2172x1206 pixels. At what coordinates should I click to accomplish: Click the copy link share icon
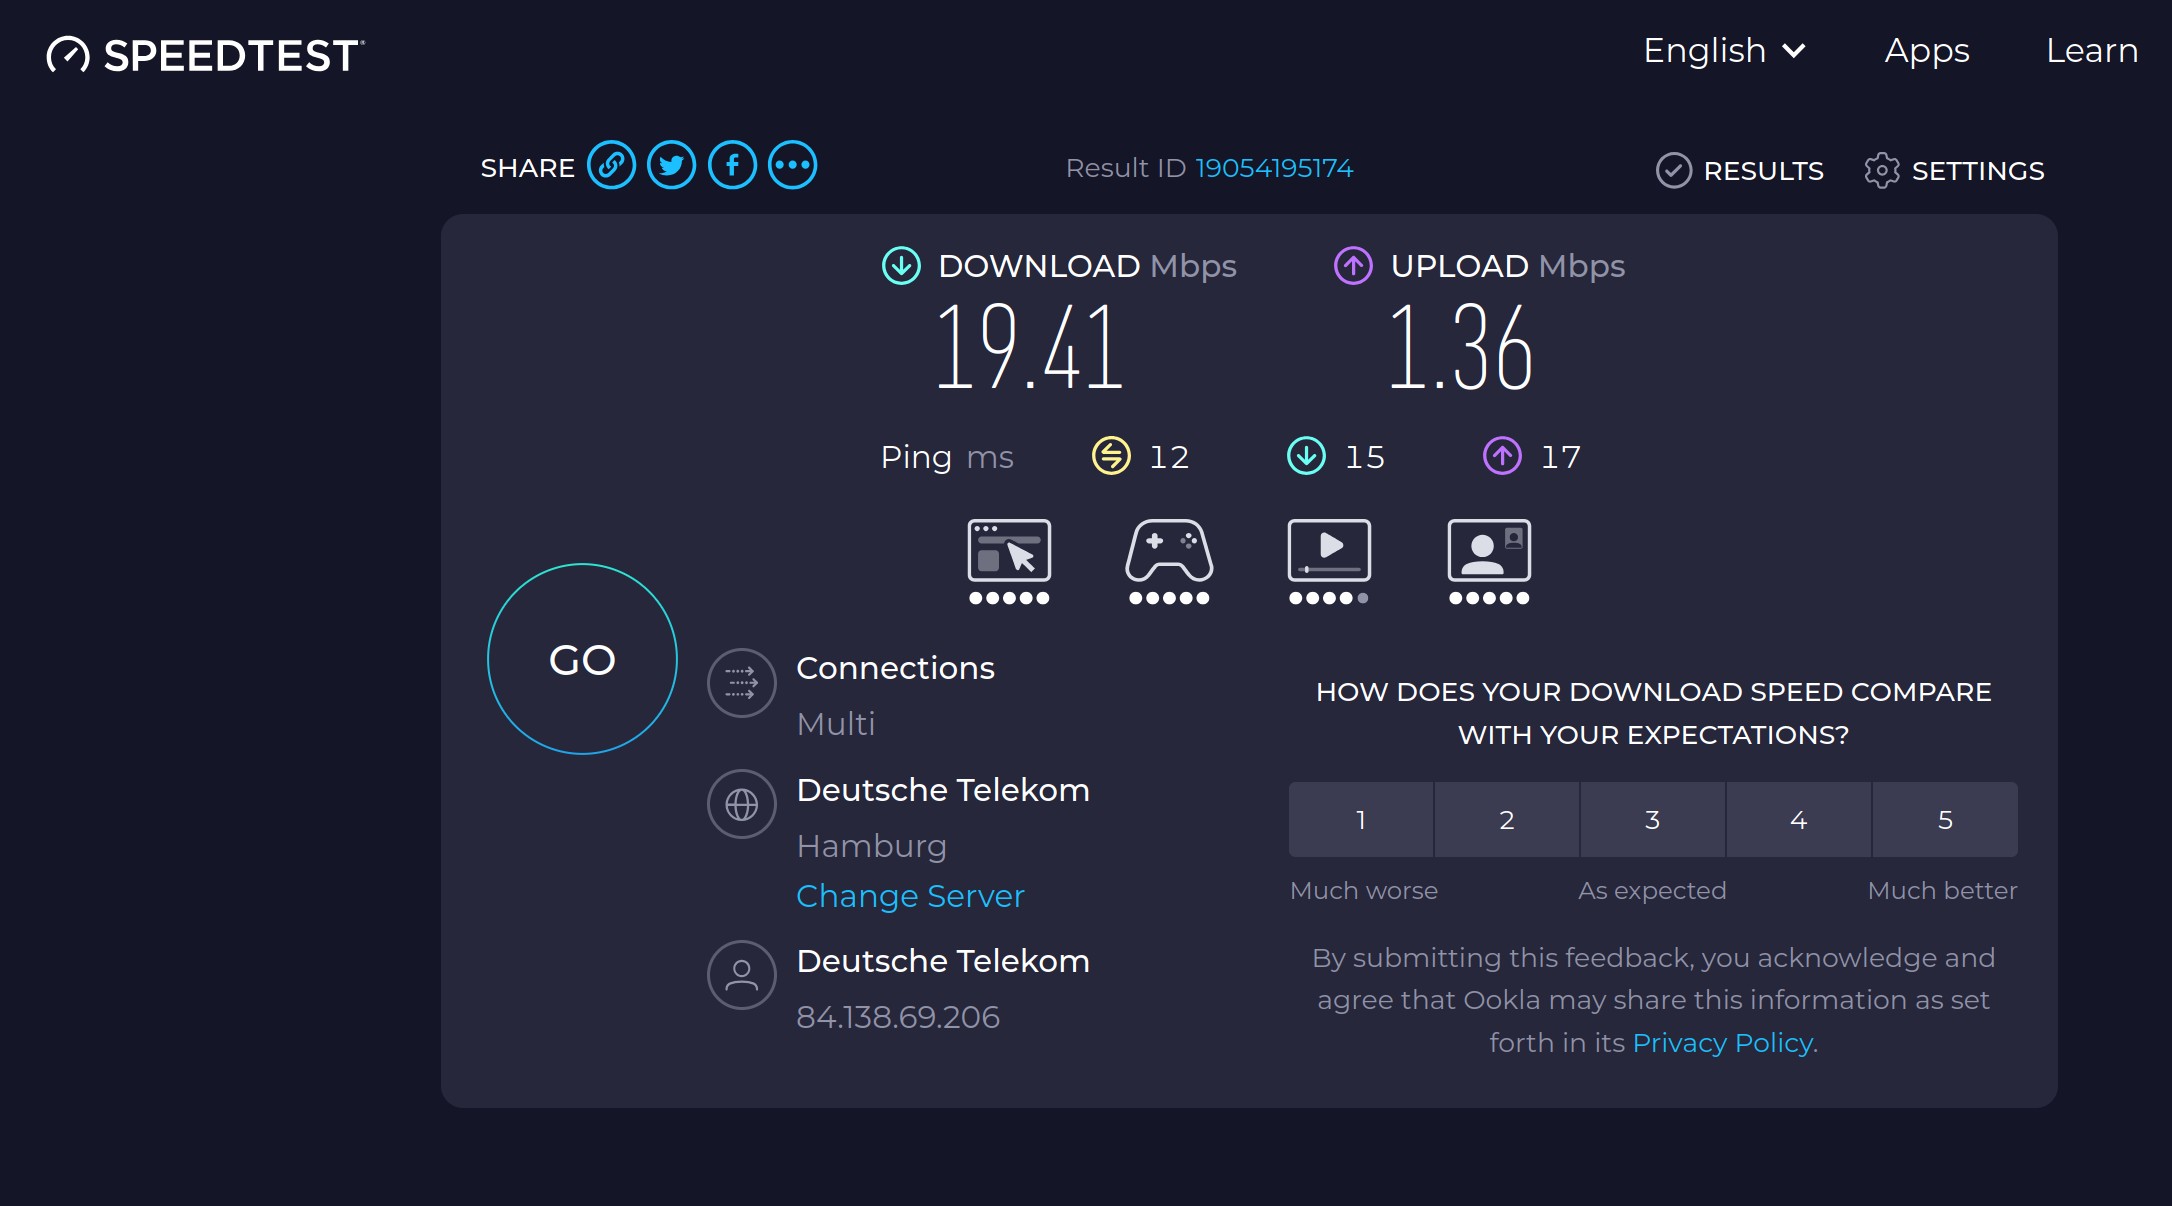pyautogui.click(x=611, y=166)
